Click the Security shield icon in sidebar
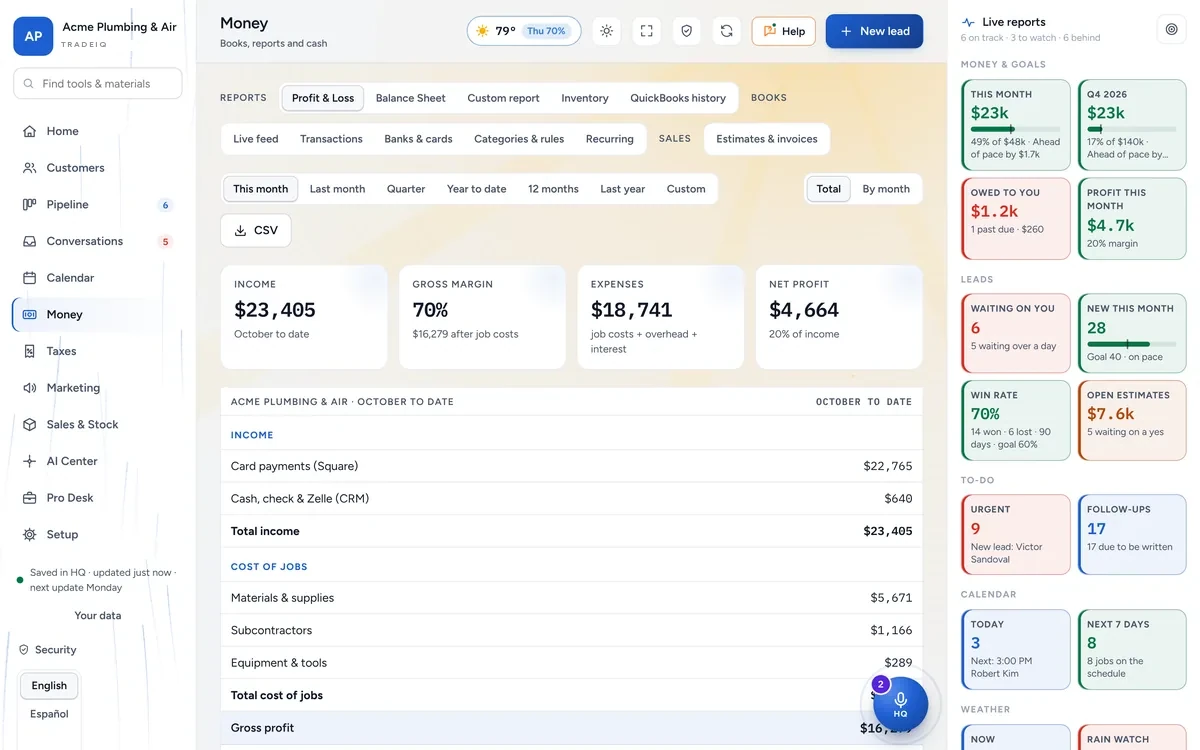Screen dimensions: 1200x750 coord(24,650)
